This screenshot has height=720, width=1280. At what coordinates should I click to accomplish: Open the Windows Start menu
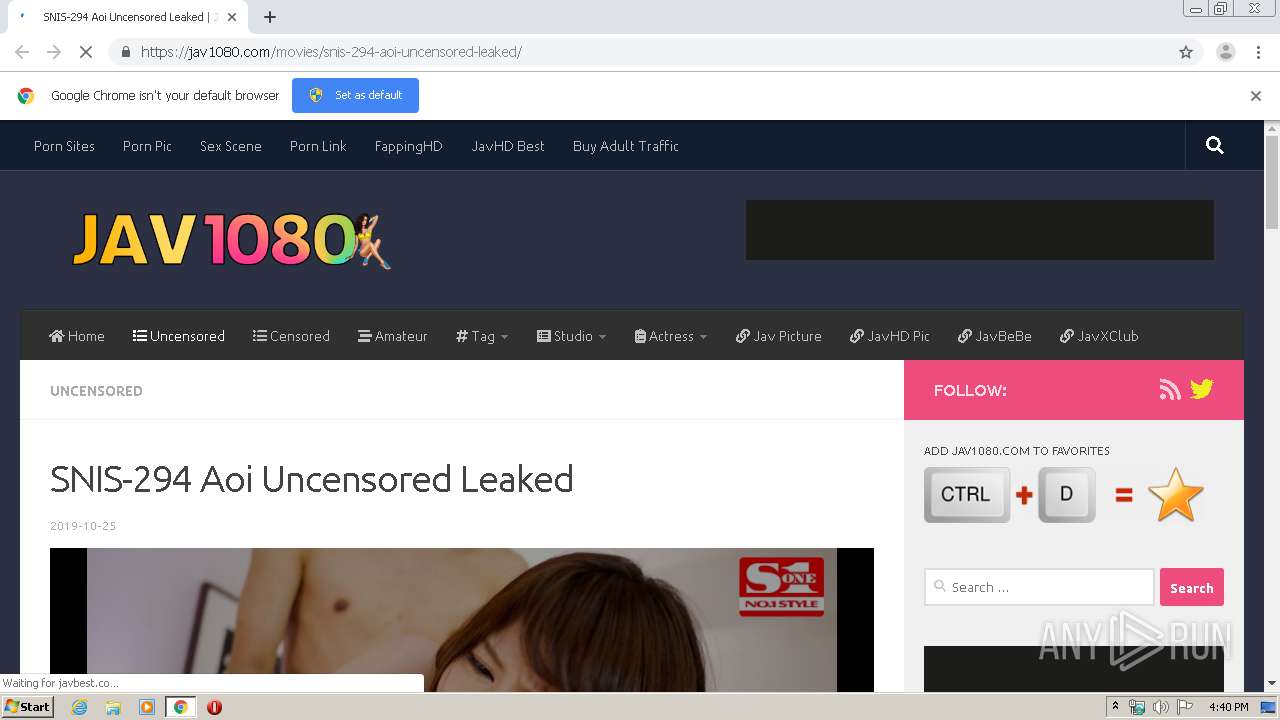(27, 707)
